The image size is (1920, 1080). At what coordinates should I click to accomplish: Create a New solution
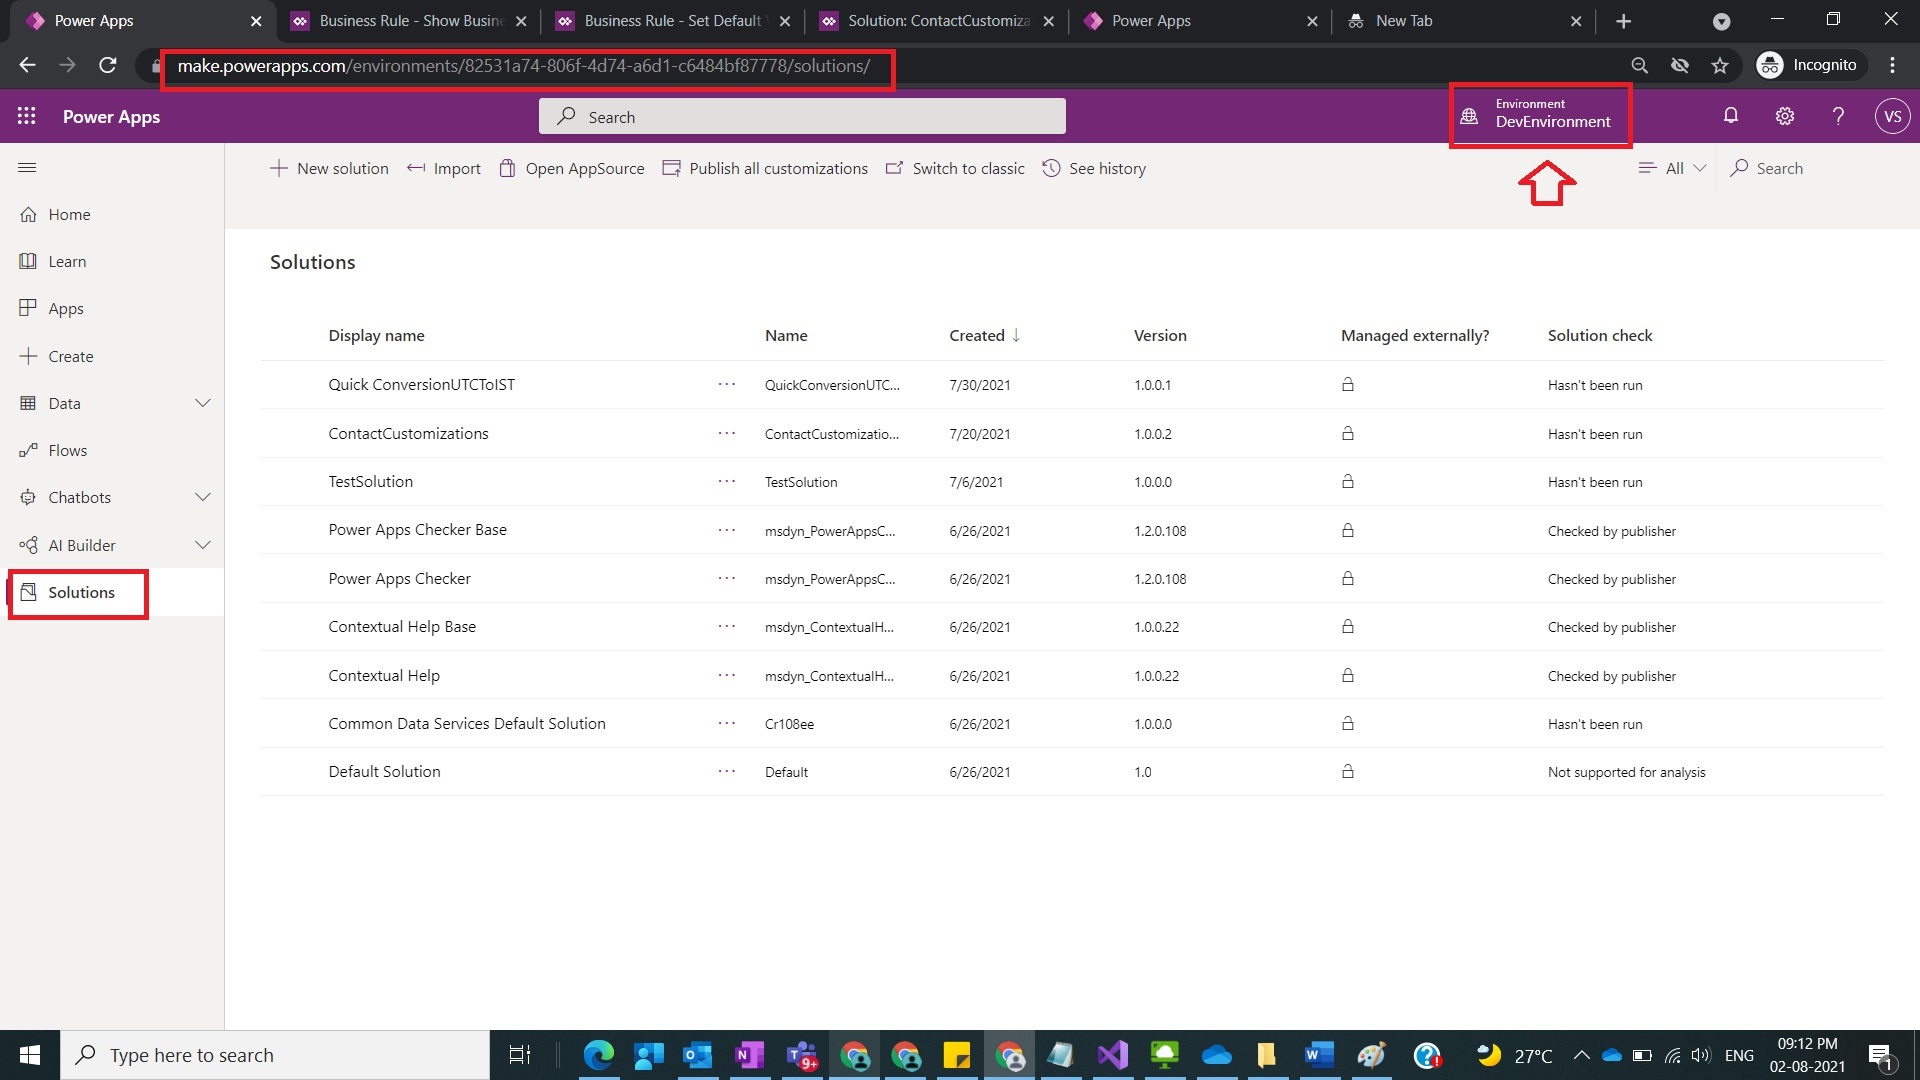[x=329, y=168]
